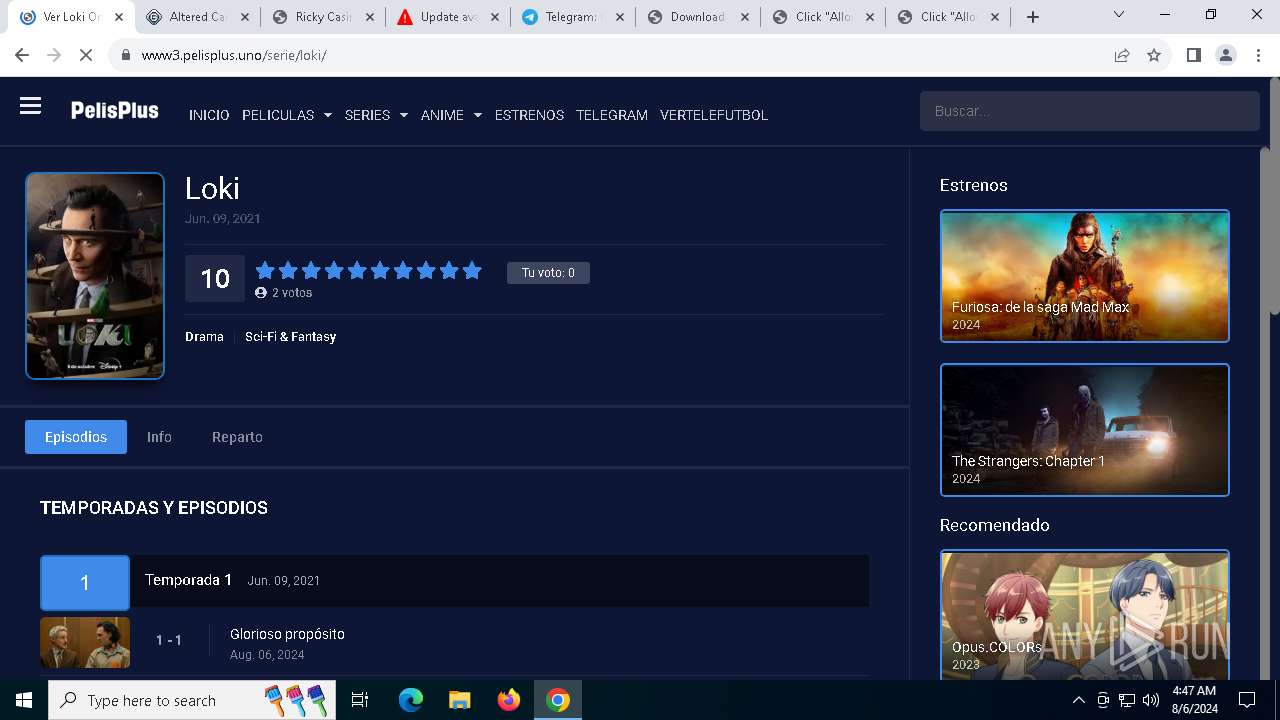Open the tab search chevron
1280x720 pixels.
[x=1119, y=15]
